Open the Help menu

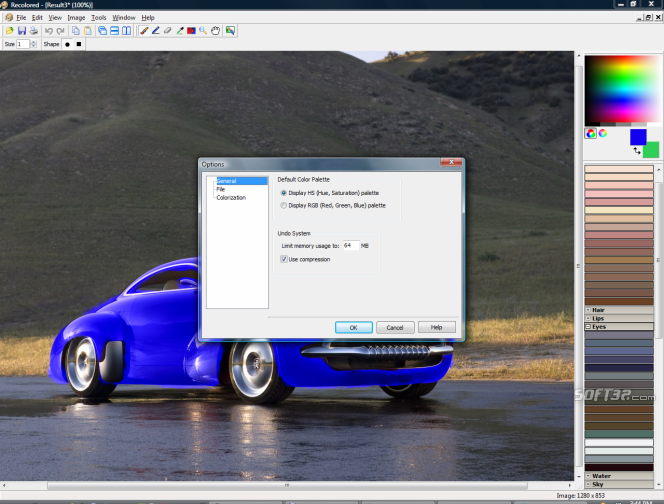[x=148, y=18]
